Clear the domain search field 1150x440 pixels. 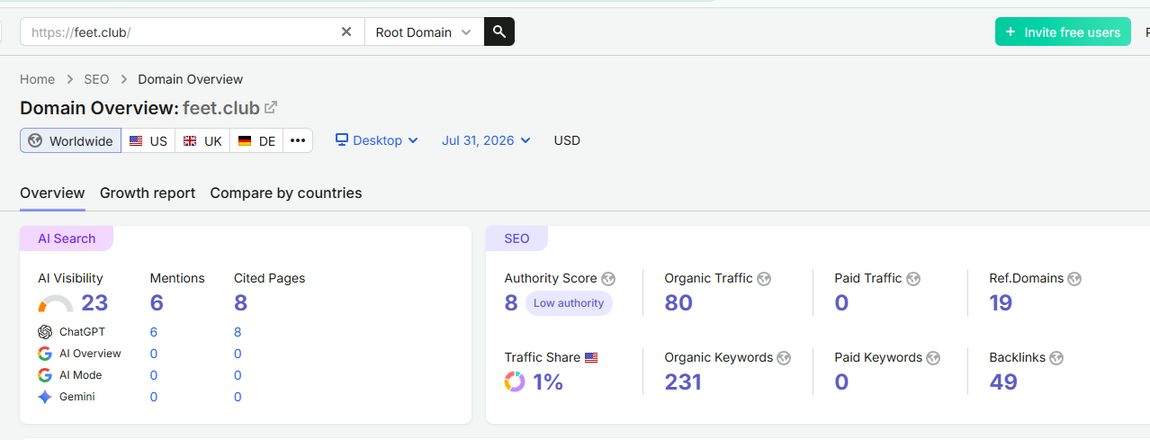coord(346,32)
